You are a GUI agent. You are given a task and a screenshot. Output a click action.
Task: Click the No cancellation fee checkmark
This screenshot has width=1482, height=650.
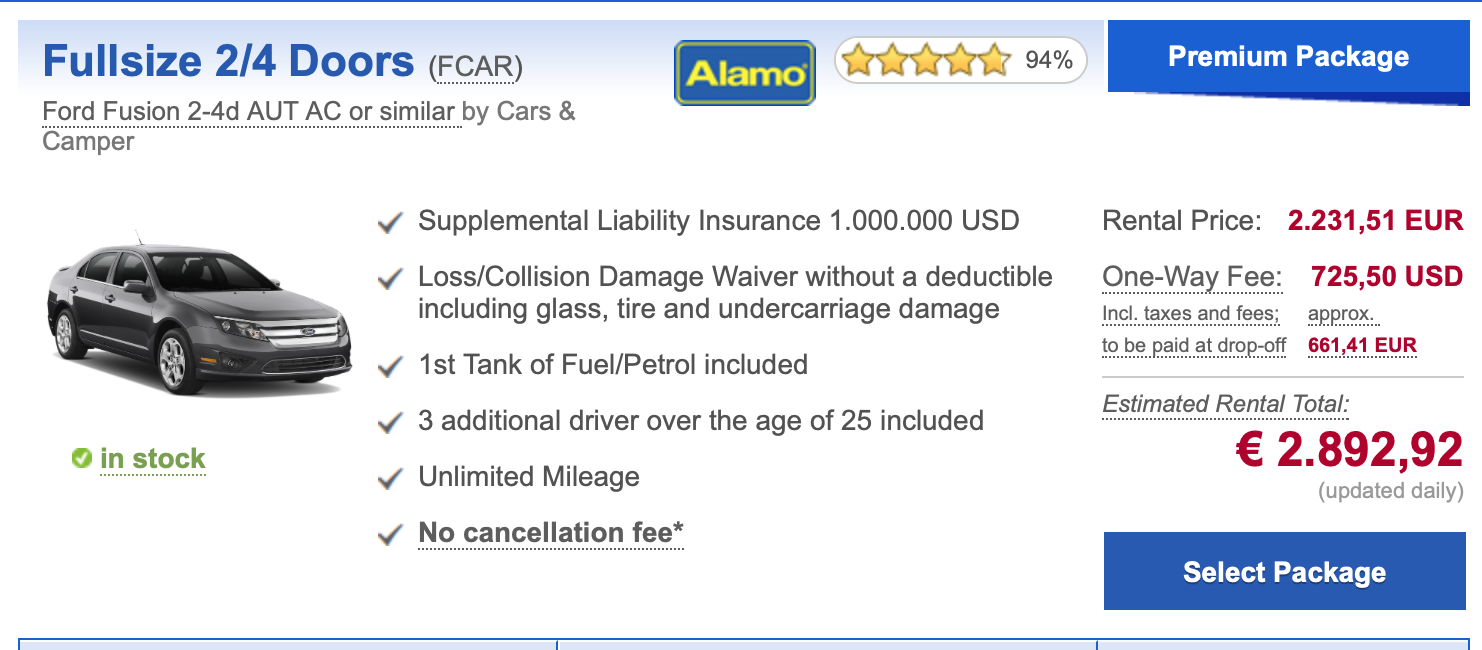click(390, 535)
